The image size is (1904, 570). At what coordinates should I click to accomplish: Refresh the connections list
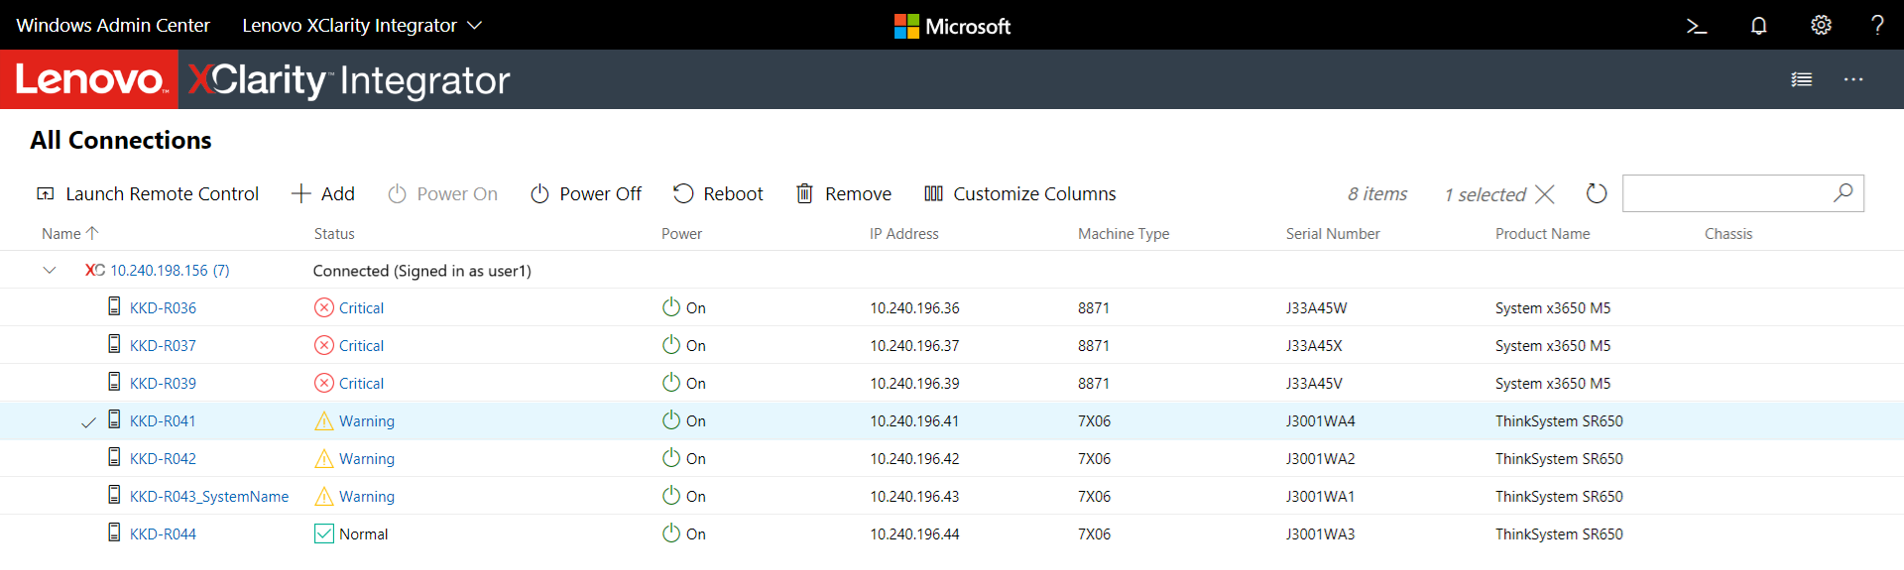(1596, 193)
